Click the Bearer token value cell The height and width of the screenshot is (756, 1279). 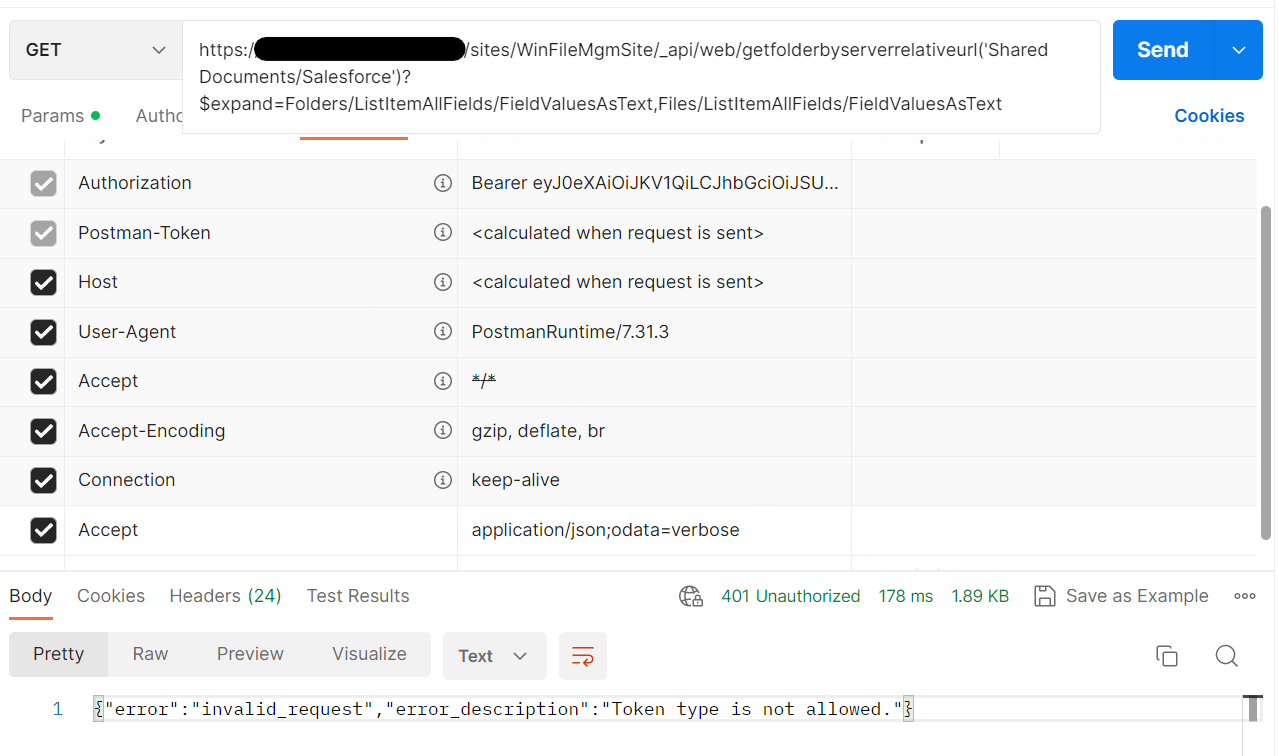655,183
